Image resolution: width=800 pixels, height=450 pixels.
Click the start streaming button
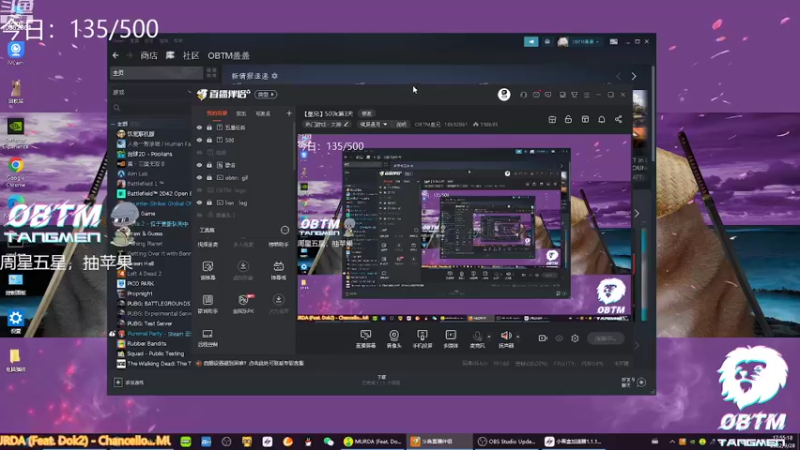pos(606,338)
